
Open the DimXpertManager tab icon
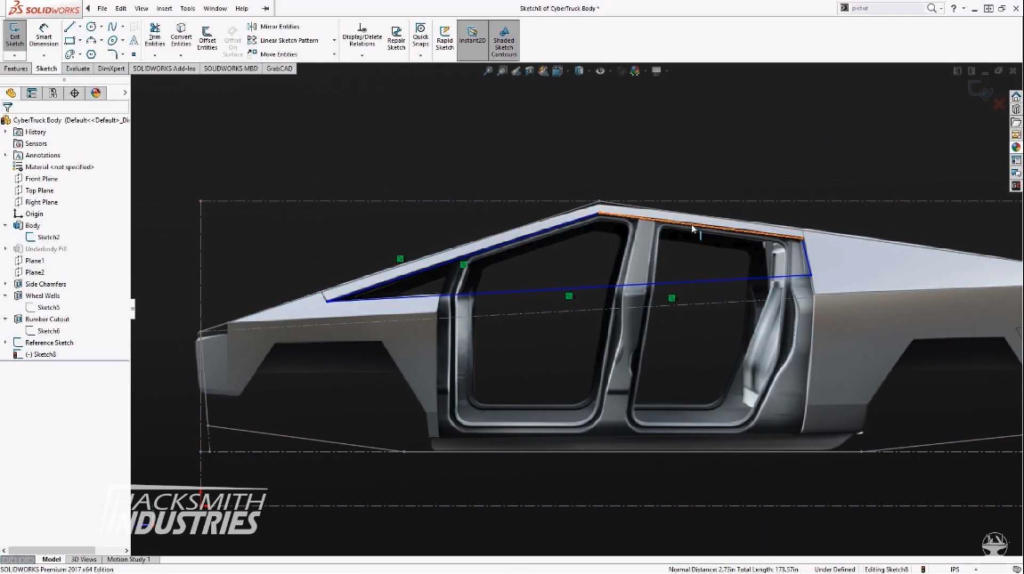[x=74, y=93]
